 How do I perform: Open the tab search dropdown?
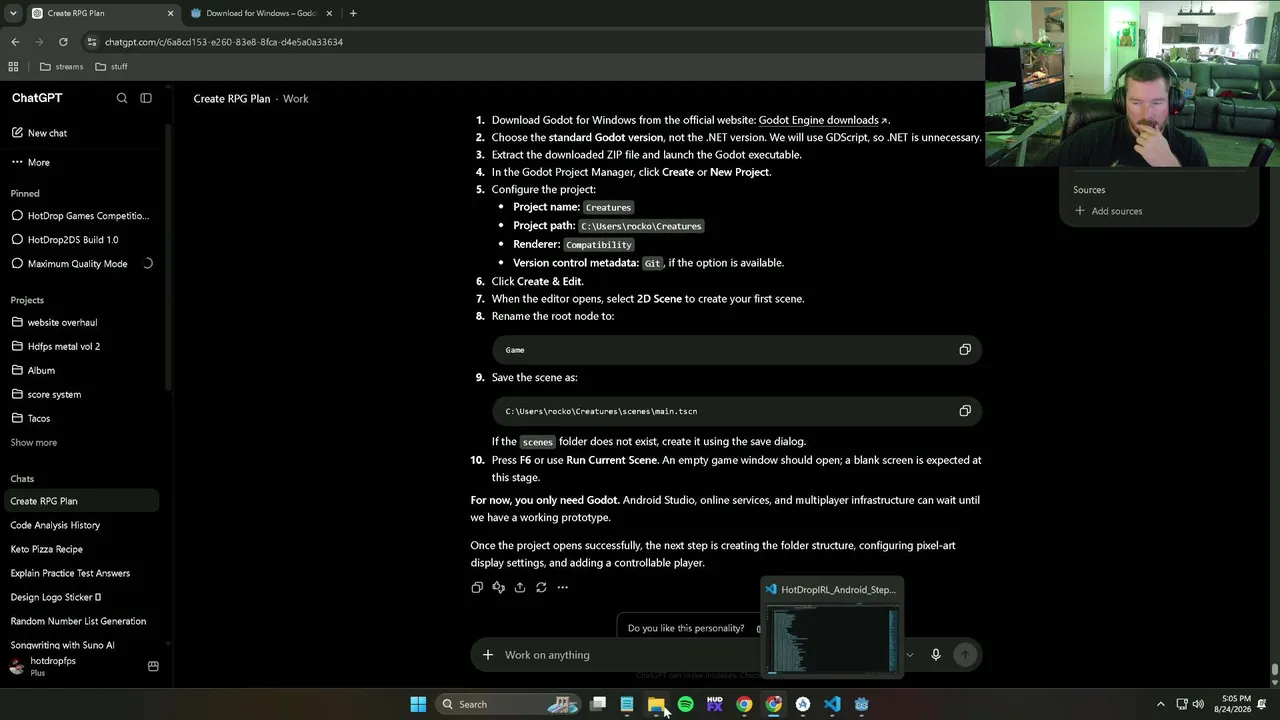pos(13,13)
